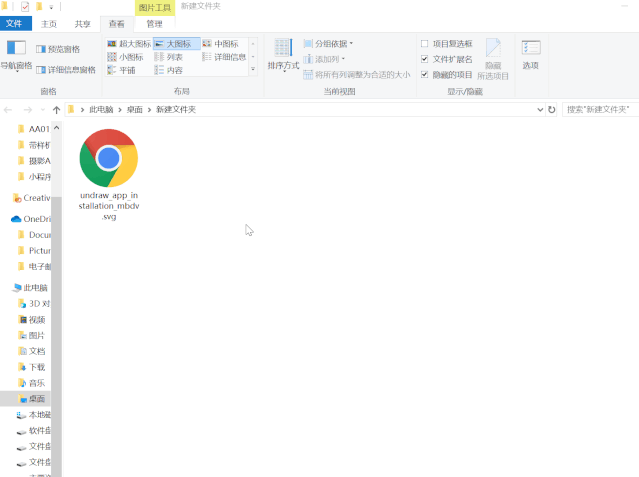This screenshot has width=639, height=477.
Task: Expand the address bar history dropdown
Action: coord(540,110)
